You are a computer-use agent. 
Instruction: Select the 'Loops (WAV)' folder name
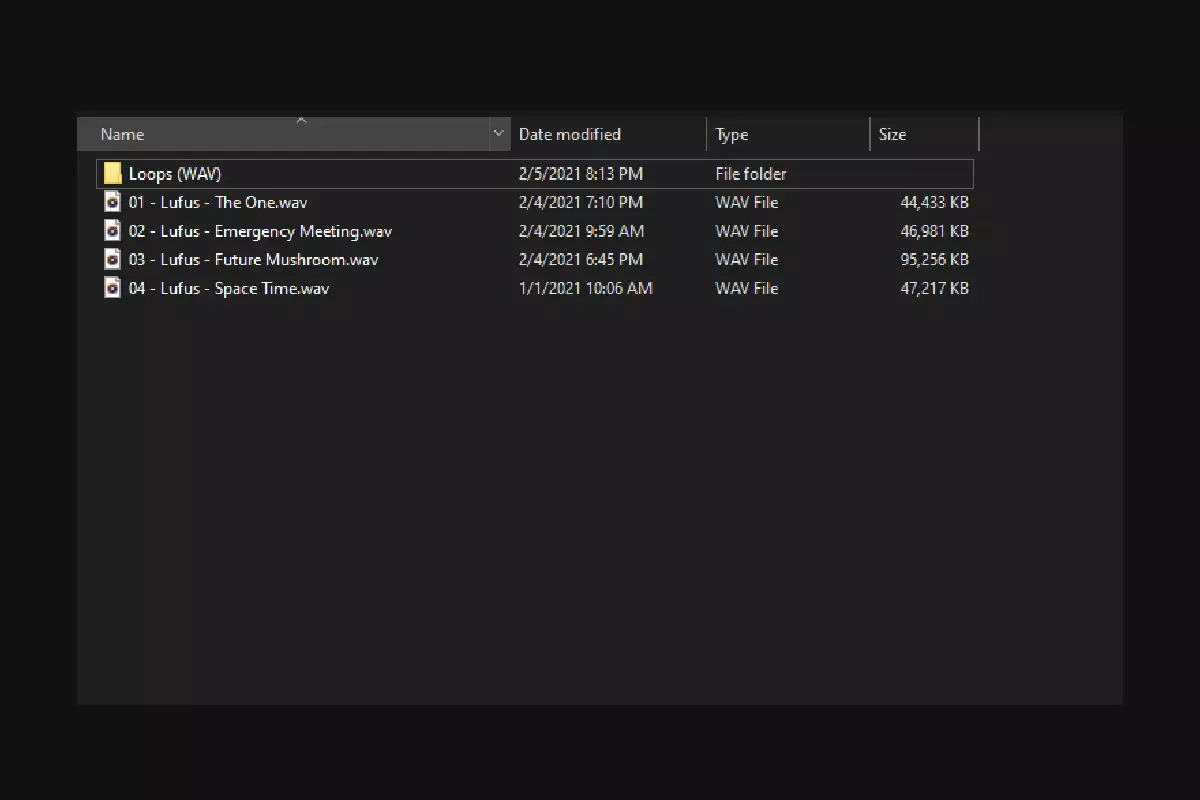coord(175,174)
